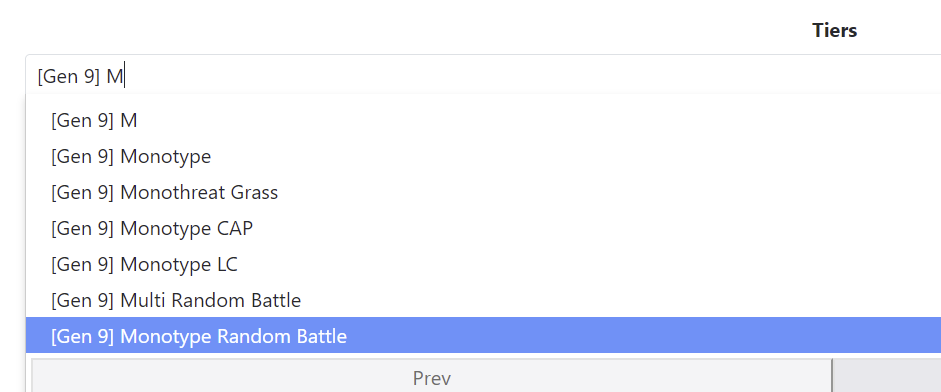Viewport: 941px width, 392px height.
Task: Pick the [Gen 9] Monothreat Grass tier
Action: 483,193
